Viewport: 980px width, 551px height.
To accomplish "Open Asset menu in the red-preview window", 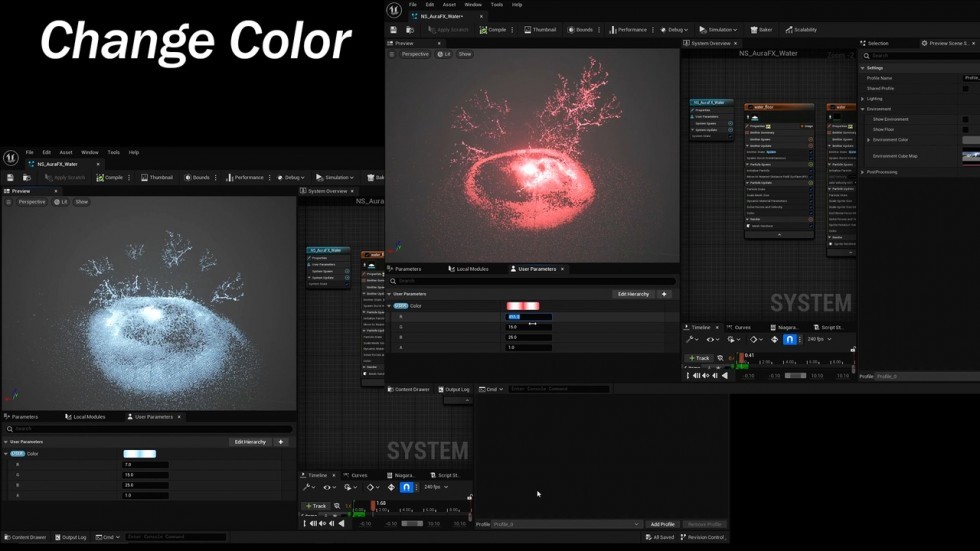I will 449,4.
